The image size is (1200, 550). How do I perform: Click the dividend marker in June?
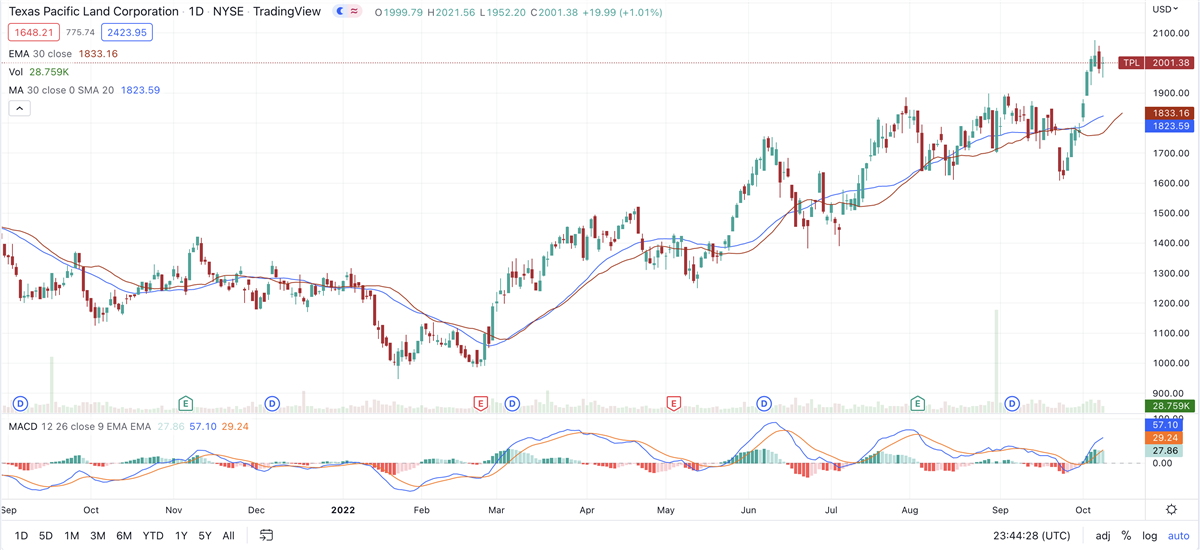pyautogui.click(x=764, y=403)
